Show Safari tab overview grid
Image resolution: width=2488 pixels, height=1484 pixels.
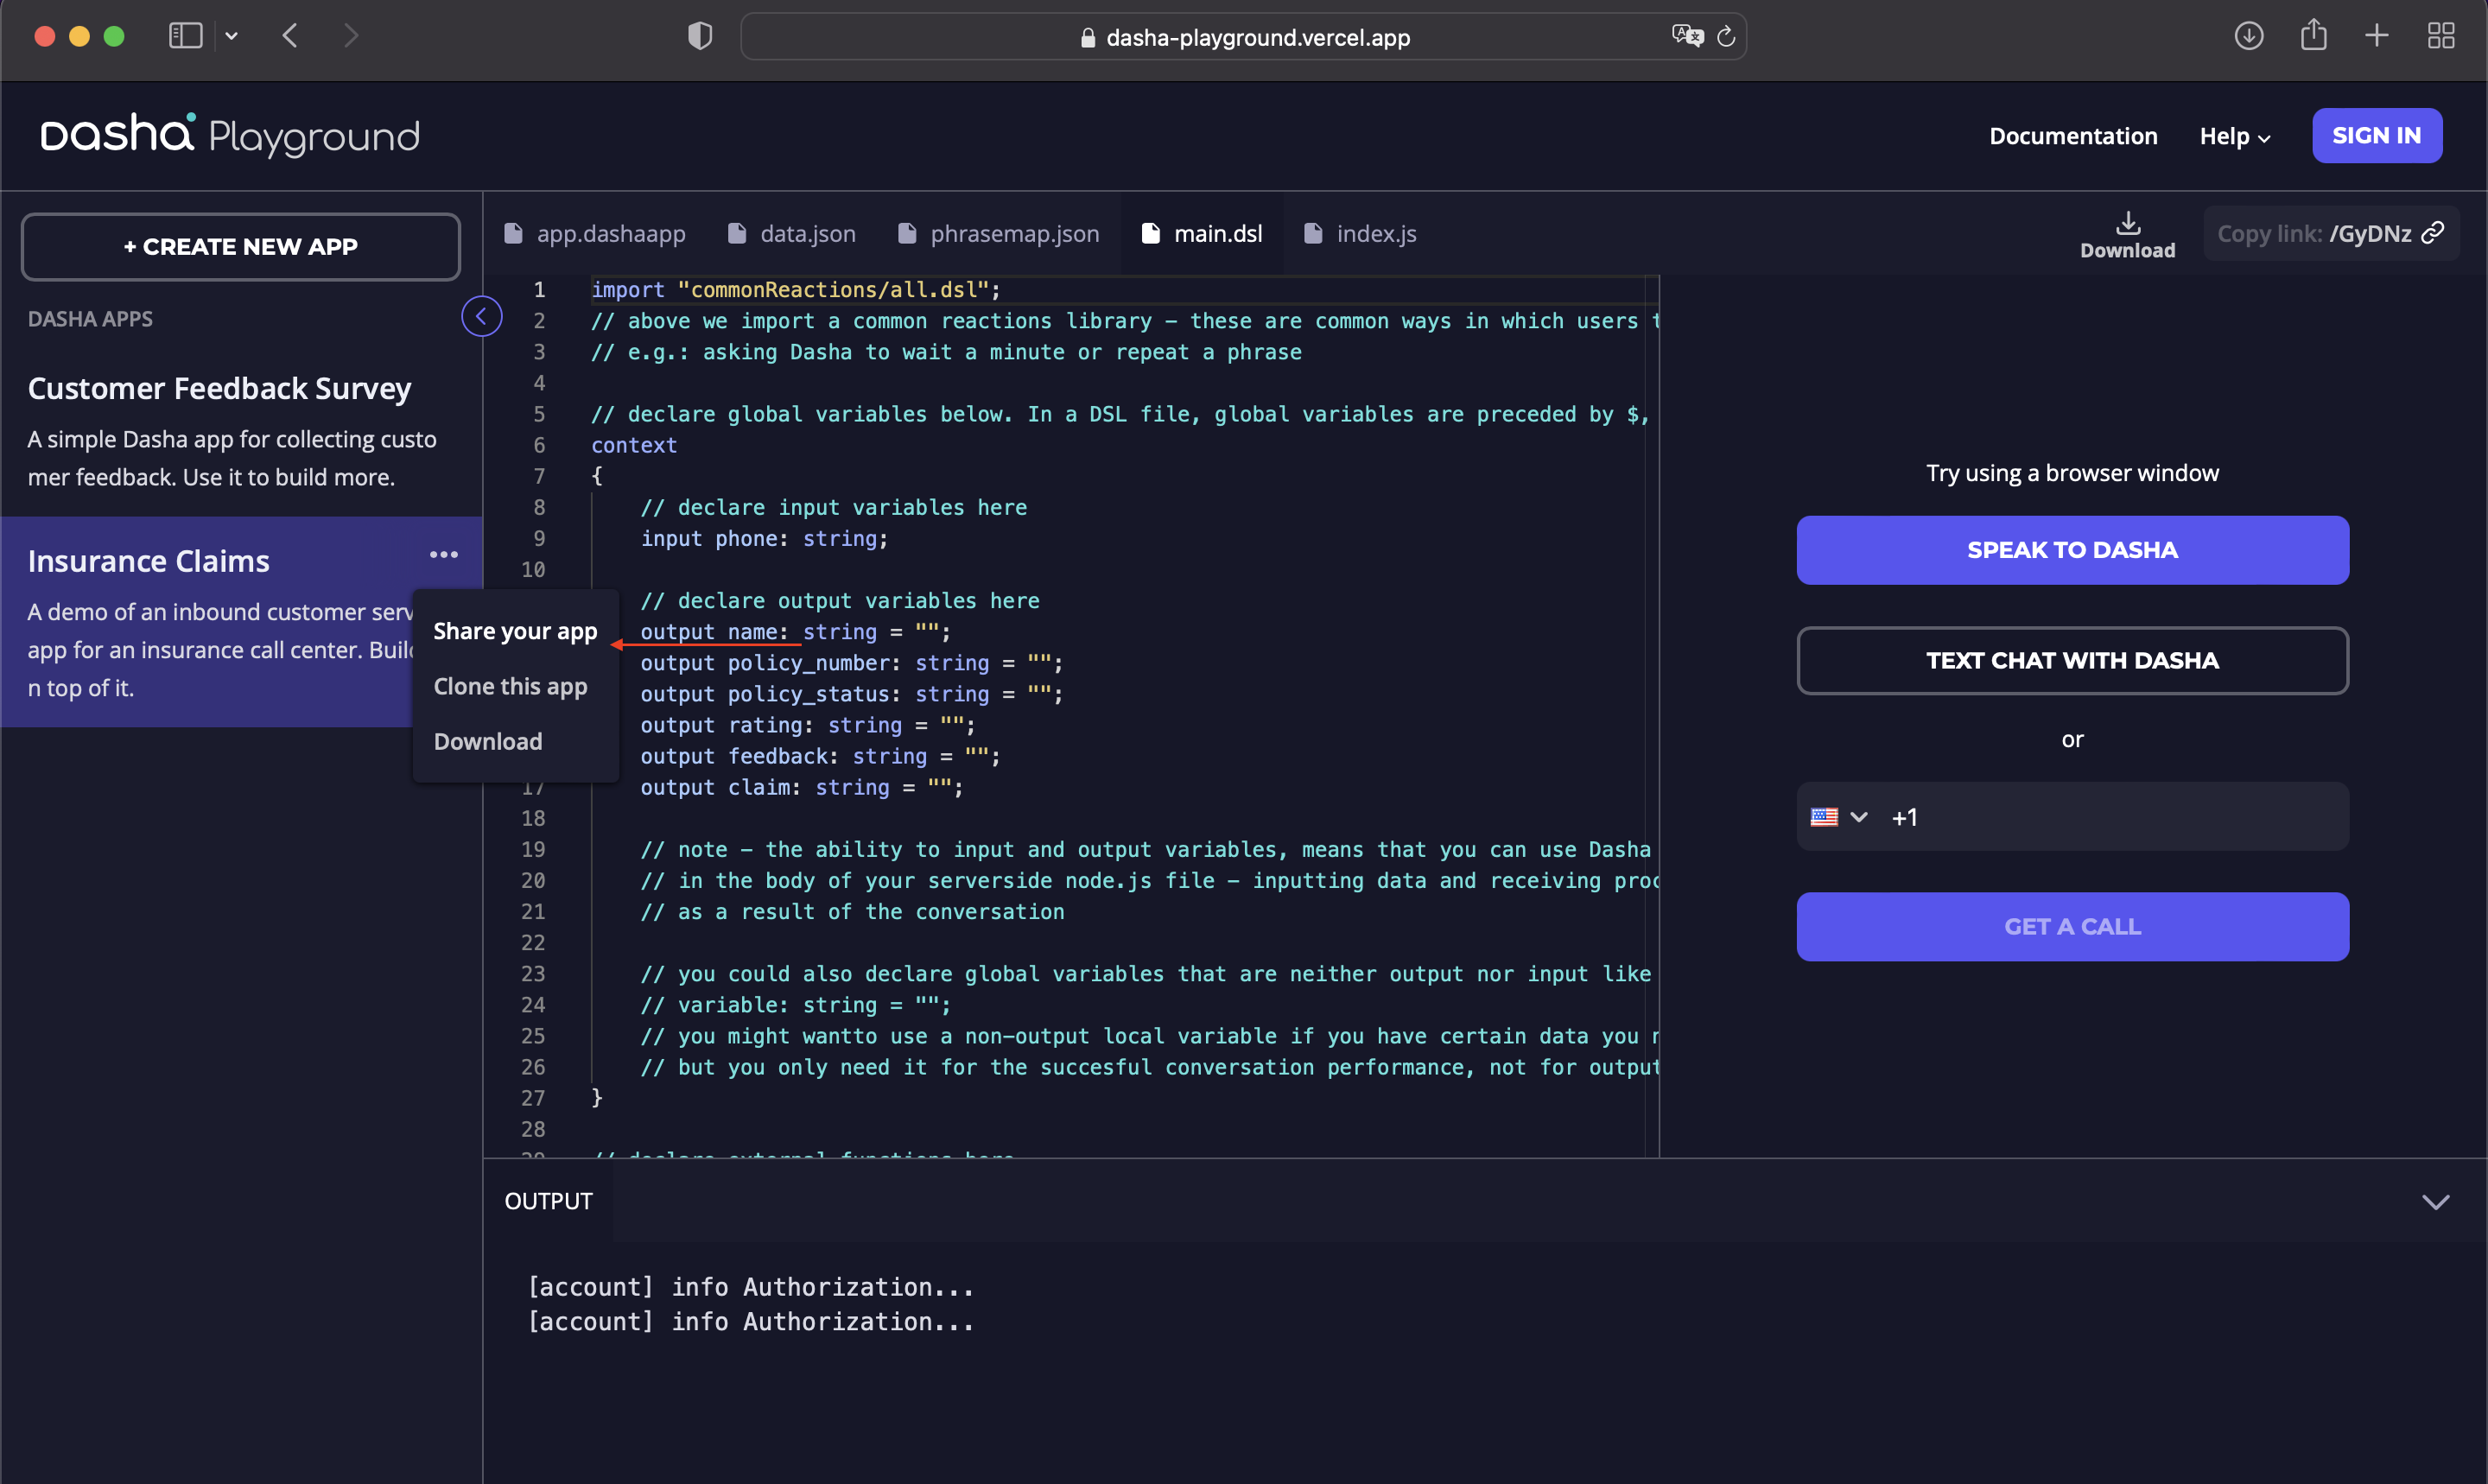click(x=2440, y=36)
